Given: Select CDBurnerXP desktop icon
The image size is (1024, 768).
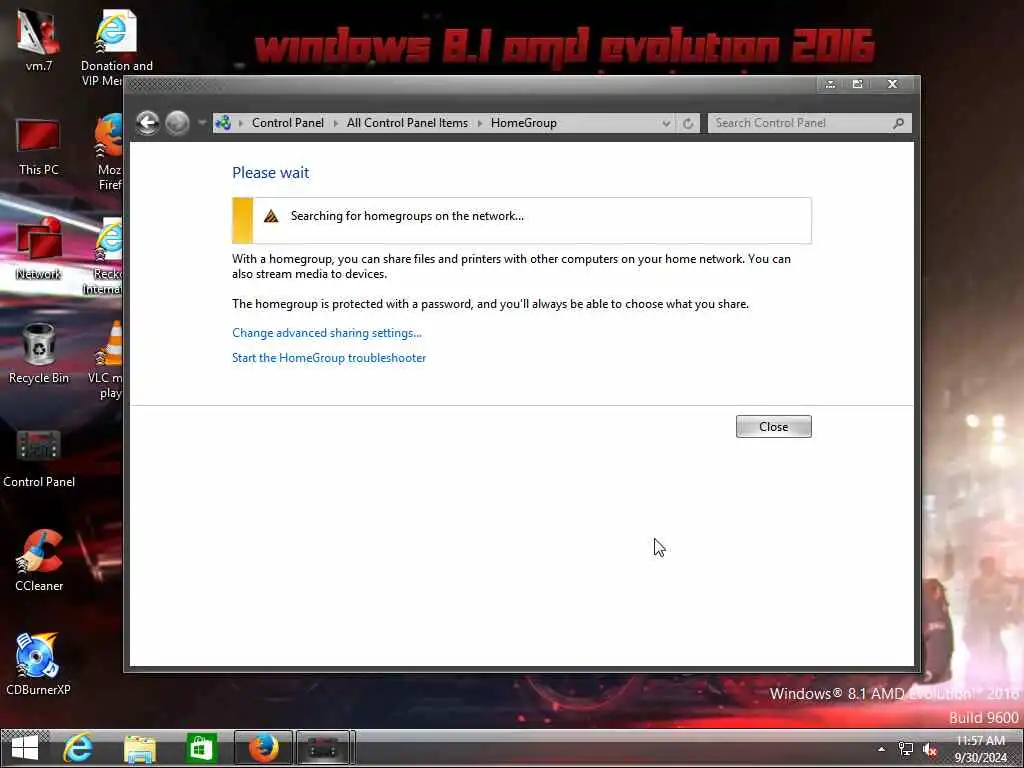Looking at the screenshot, I should pos(39,664).
